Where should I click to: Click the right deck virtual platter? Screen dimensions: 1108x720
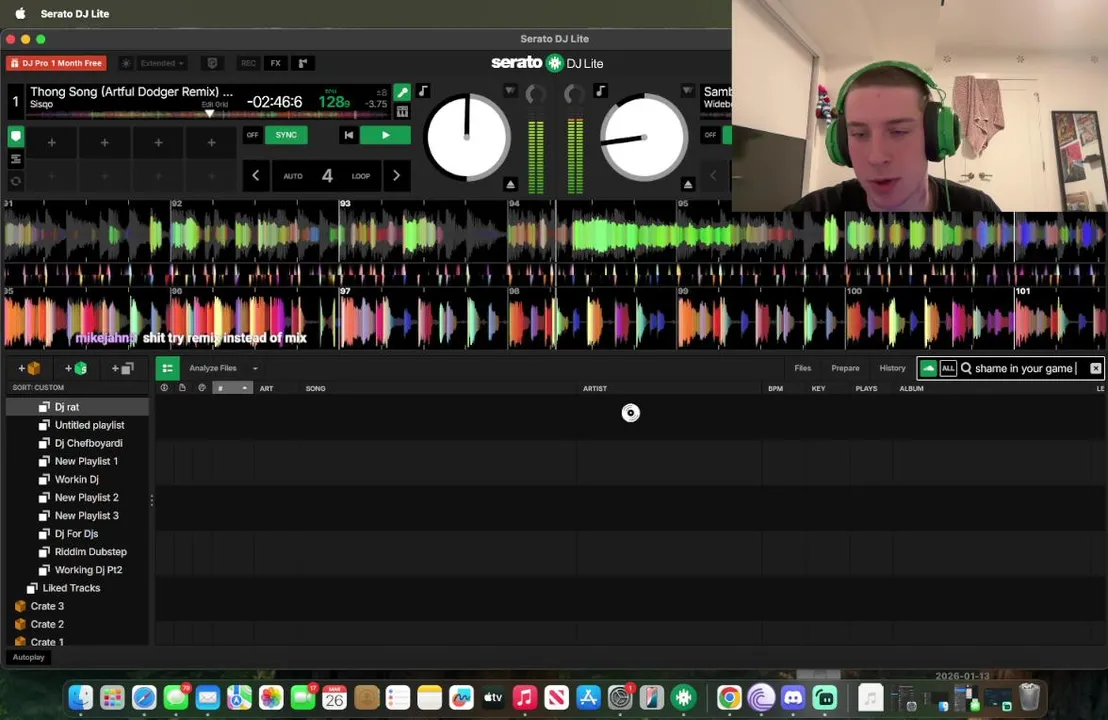(x=644, y=137)
